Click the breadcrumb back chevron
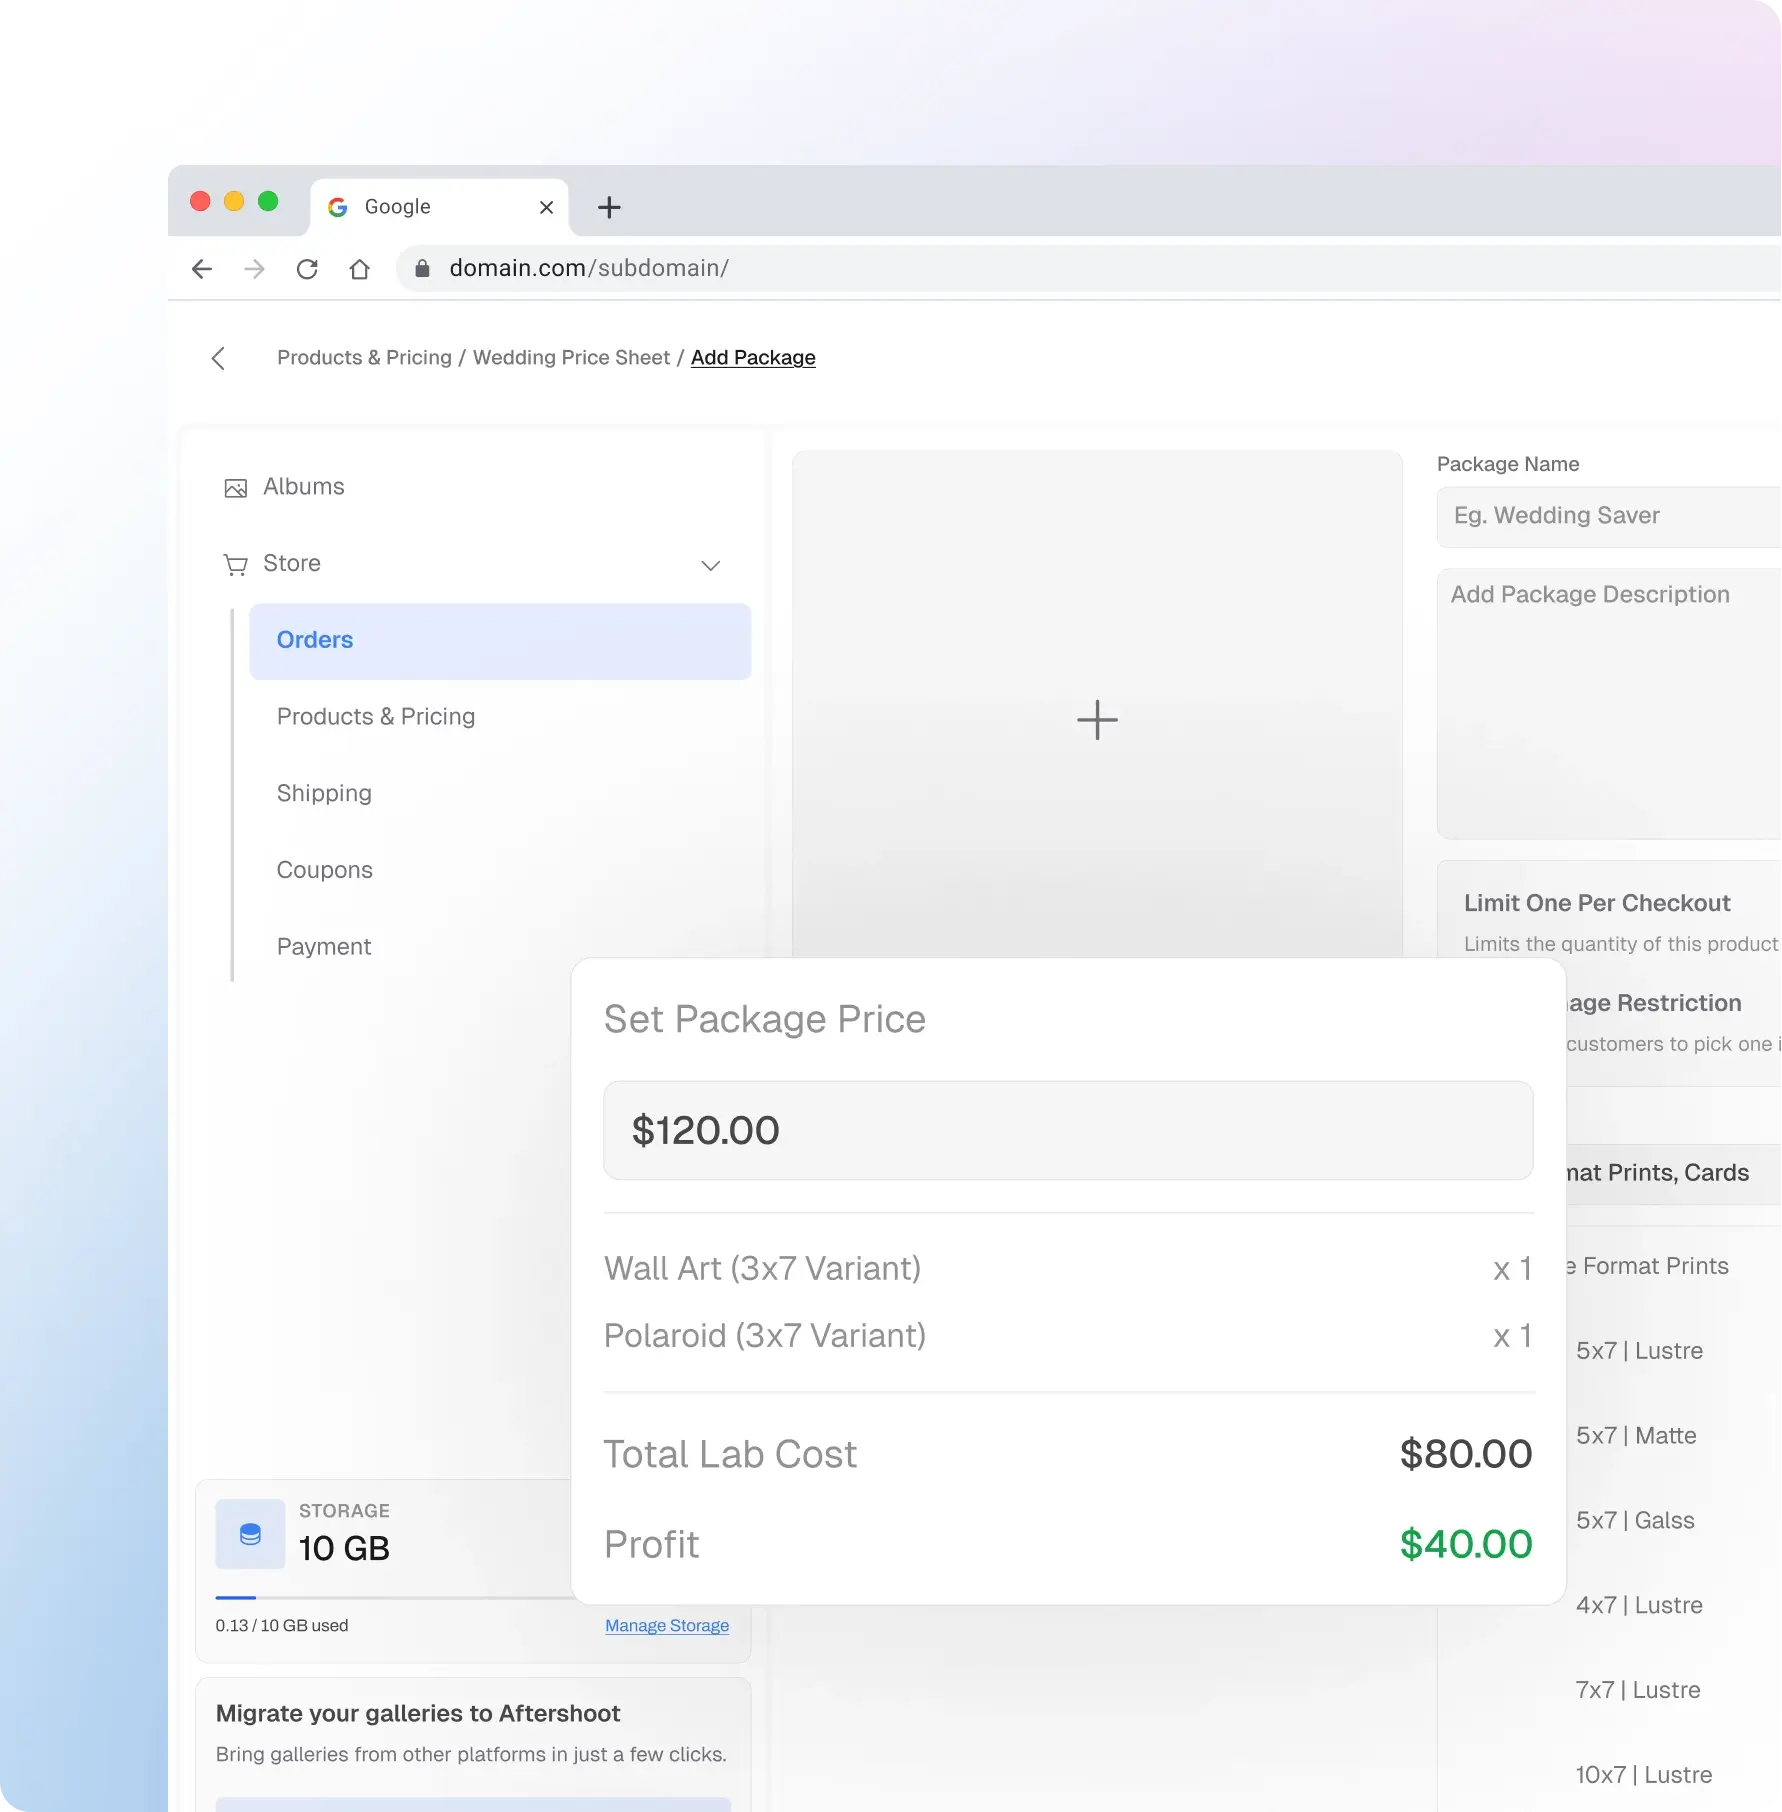 pos(218,358)
